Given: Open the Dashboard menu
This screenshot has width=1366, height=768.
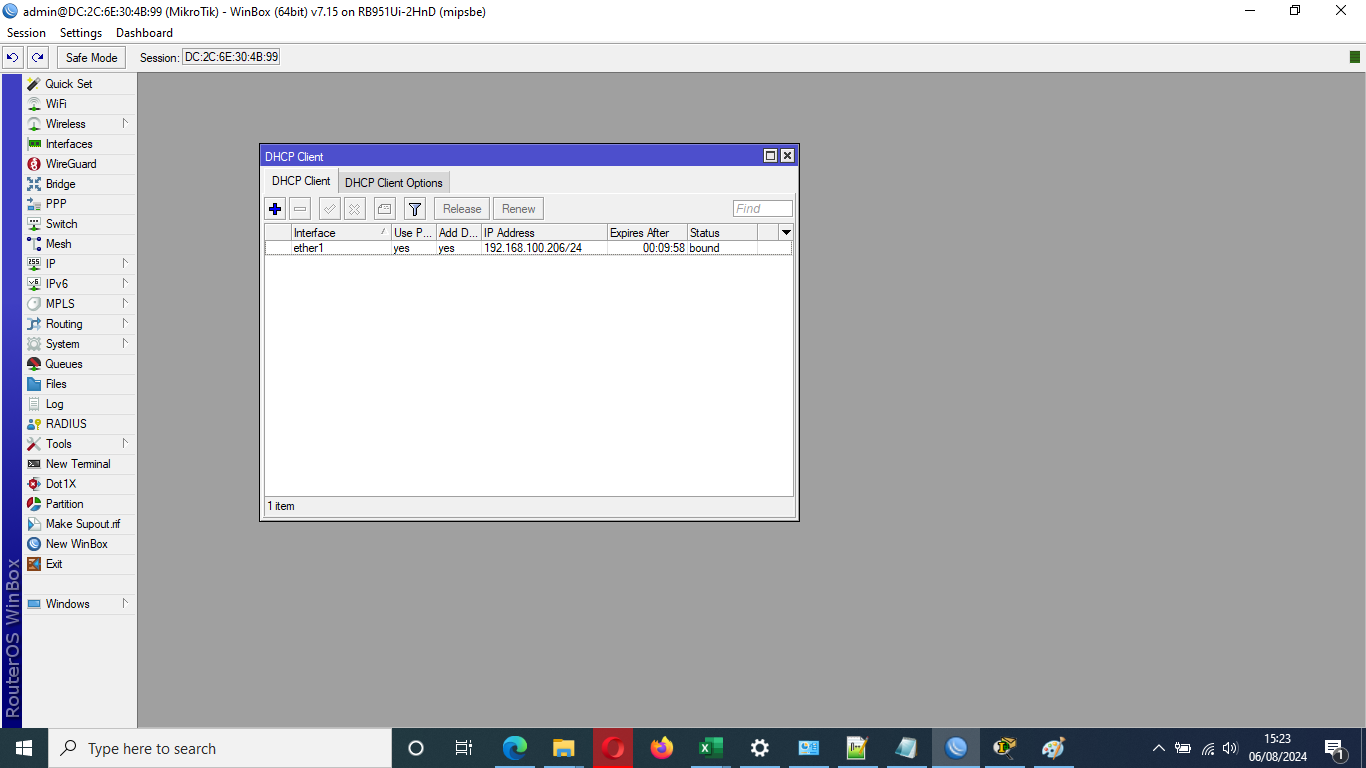Looking at the screenshot, I should (x=144, y=33).
